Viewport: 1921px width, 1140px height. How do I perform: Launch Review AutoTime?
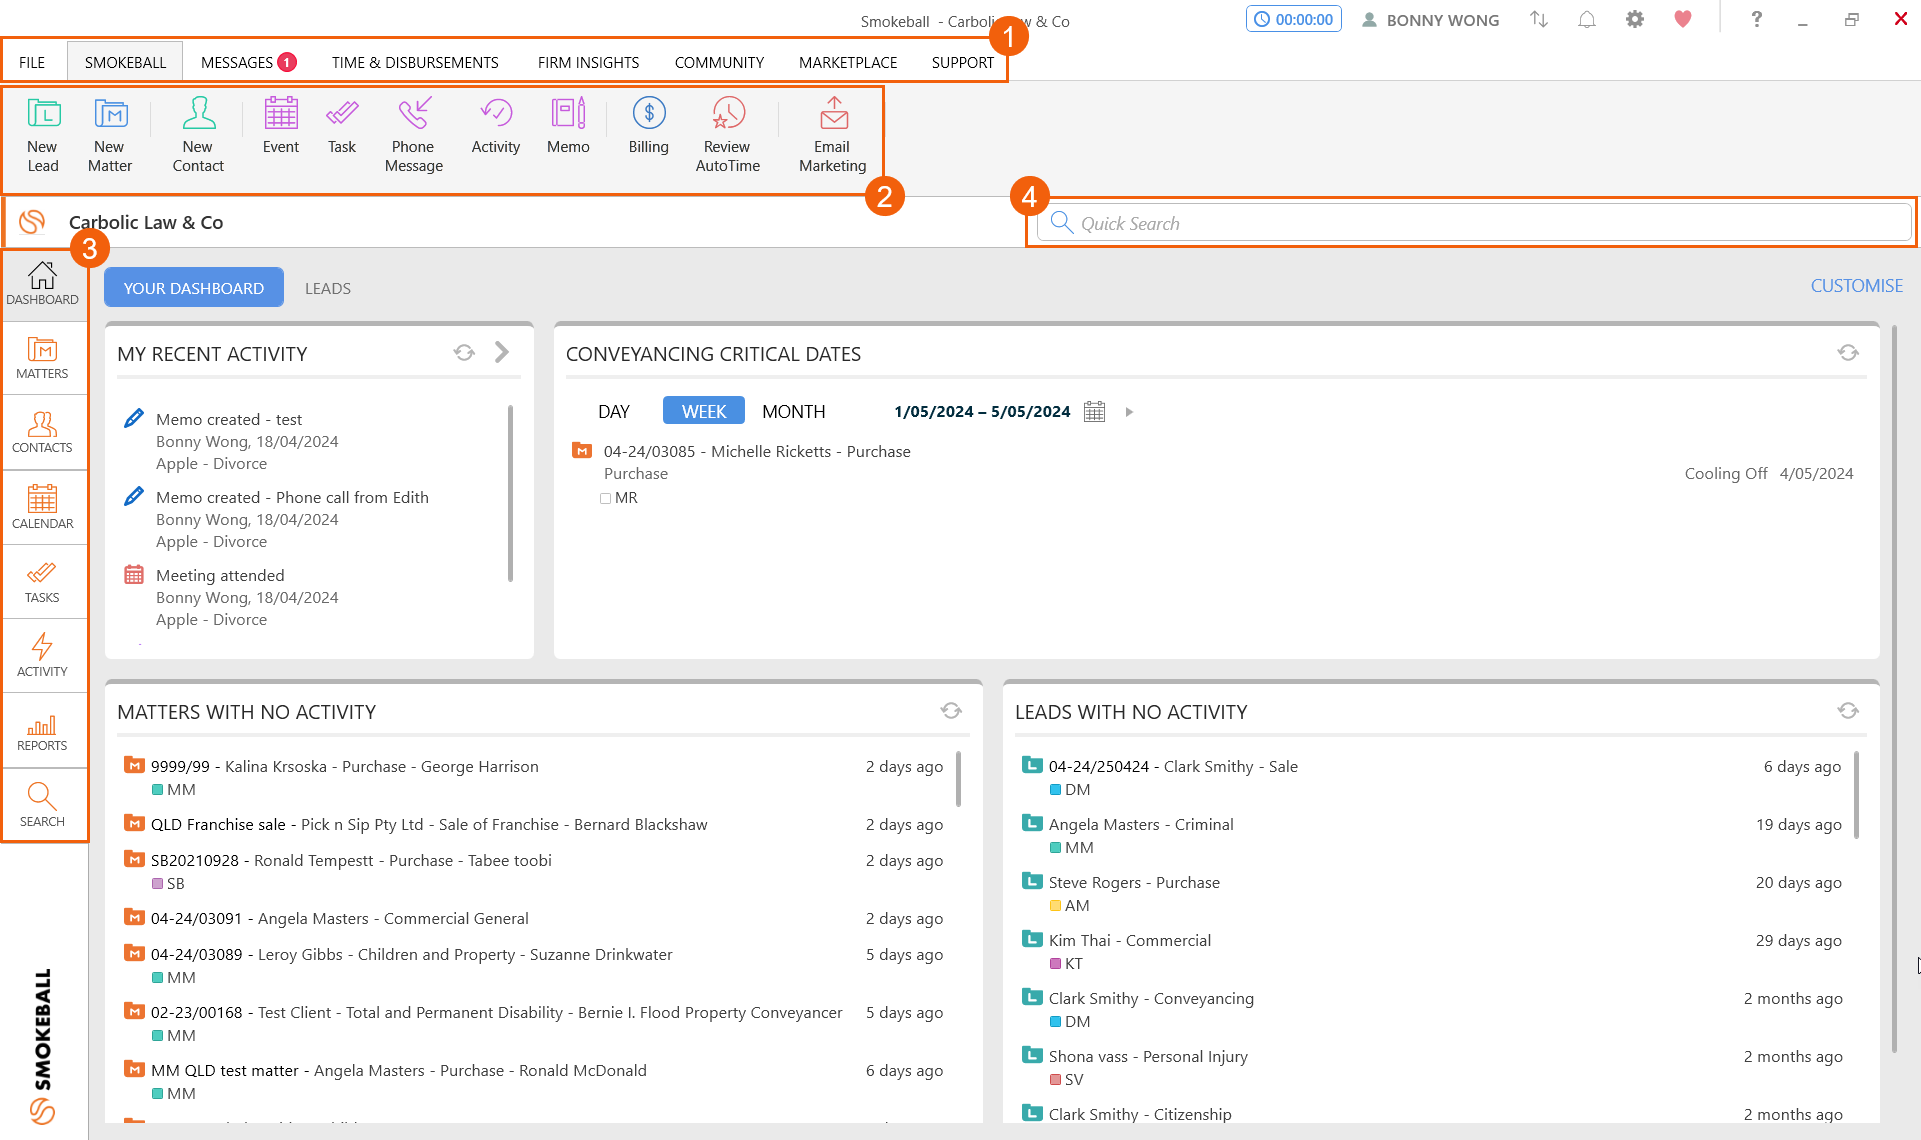click(x=728, y=135)
